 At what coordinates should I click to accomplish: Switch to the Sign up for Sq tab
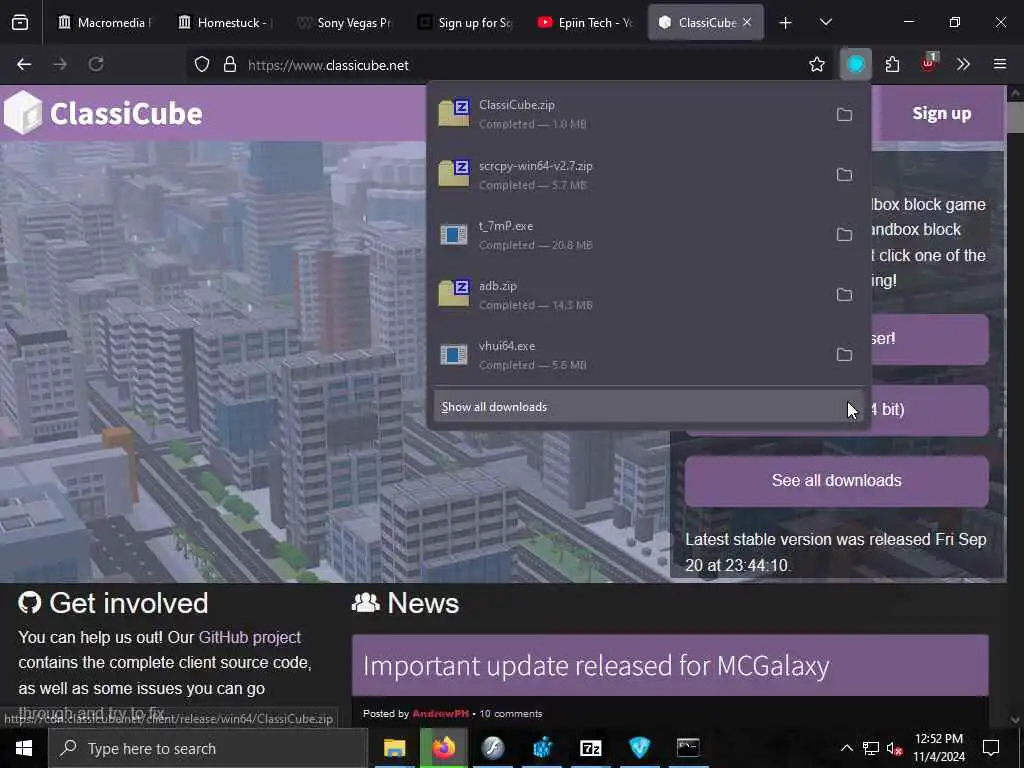coord(464,23)
